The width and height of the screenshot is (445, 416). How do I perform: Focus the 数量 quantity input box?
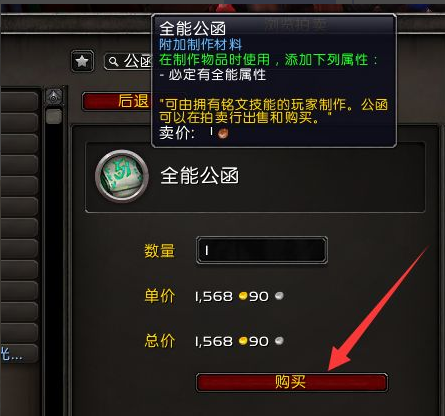tap(262, 250)
